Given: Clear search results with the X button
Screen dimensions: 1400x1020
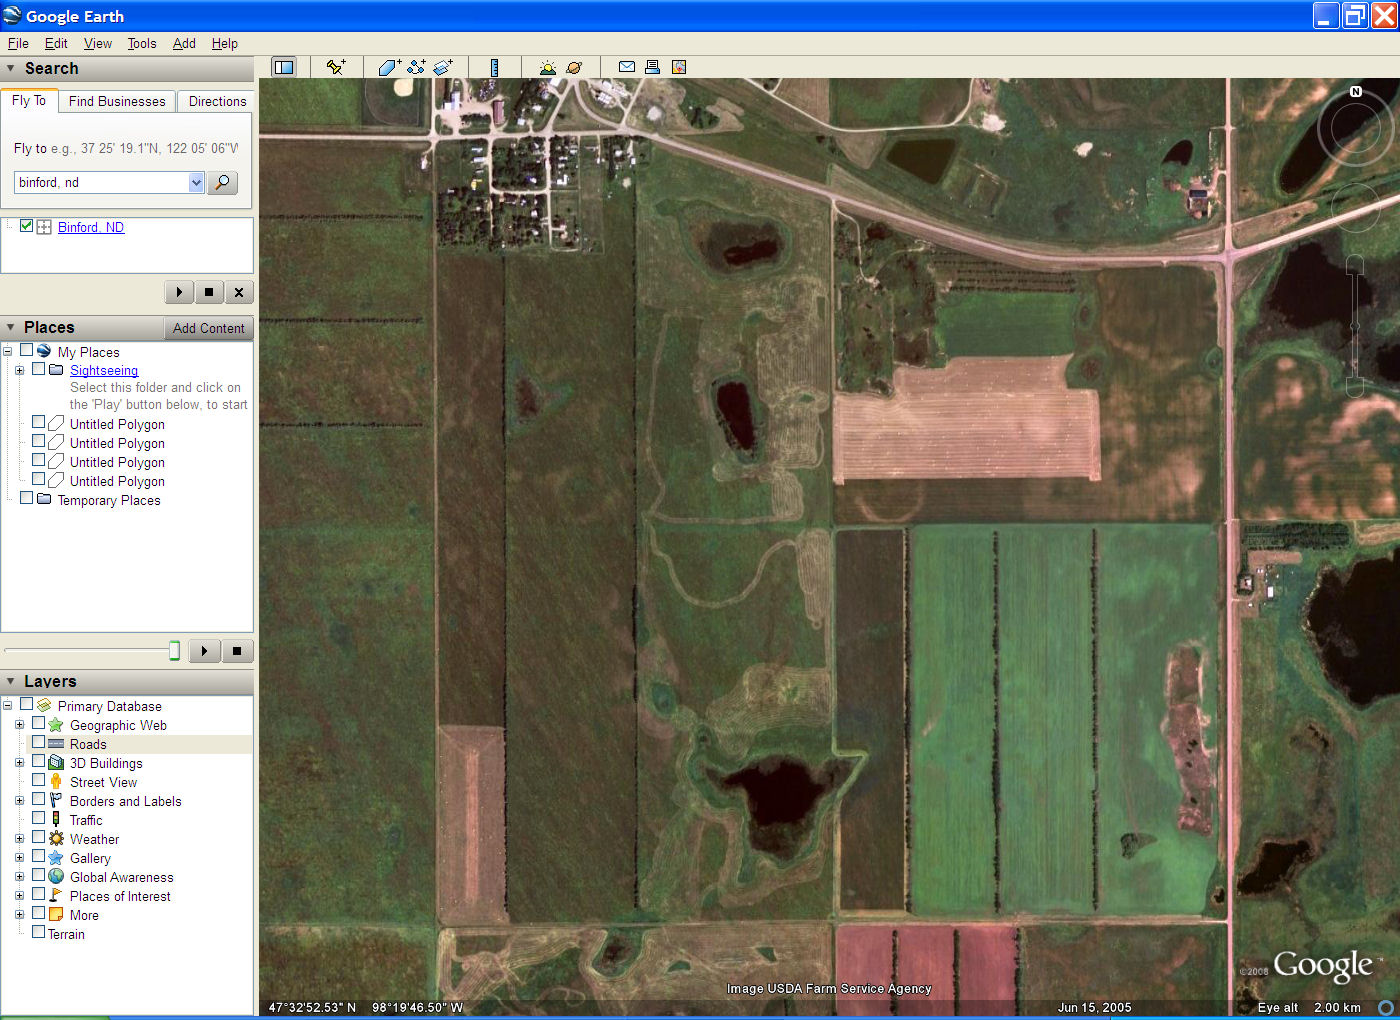Looking at the screenshot, I should [x=238, y=292].
